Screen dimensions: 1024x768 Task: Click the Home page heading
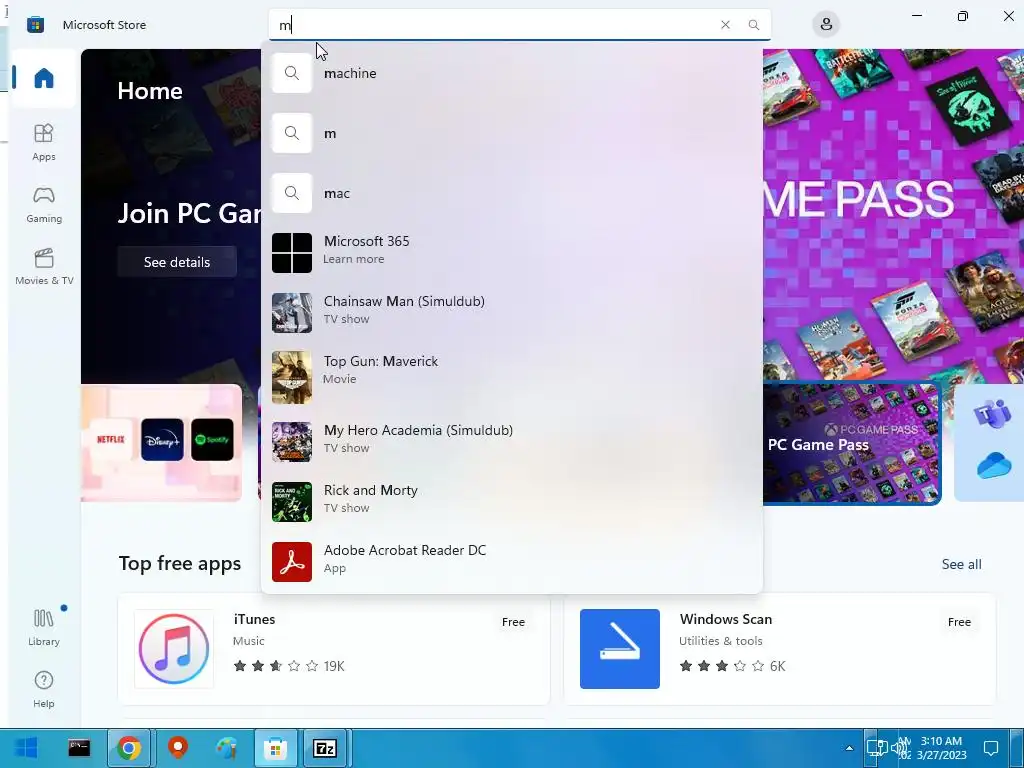coord(150,91)
